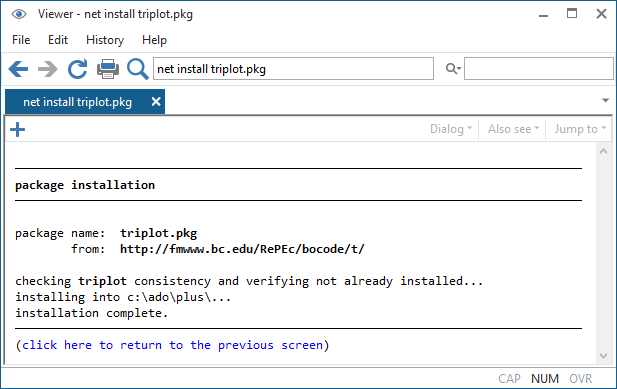Open the small search options magnifier dropdown
Viewport: 617px width, 389px height.
tap(453, 69)
